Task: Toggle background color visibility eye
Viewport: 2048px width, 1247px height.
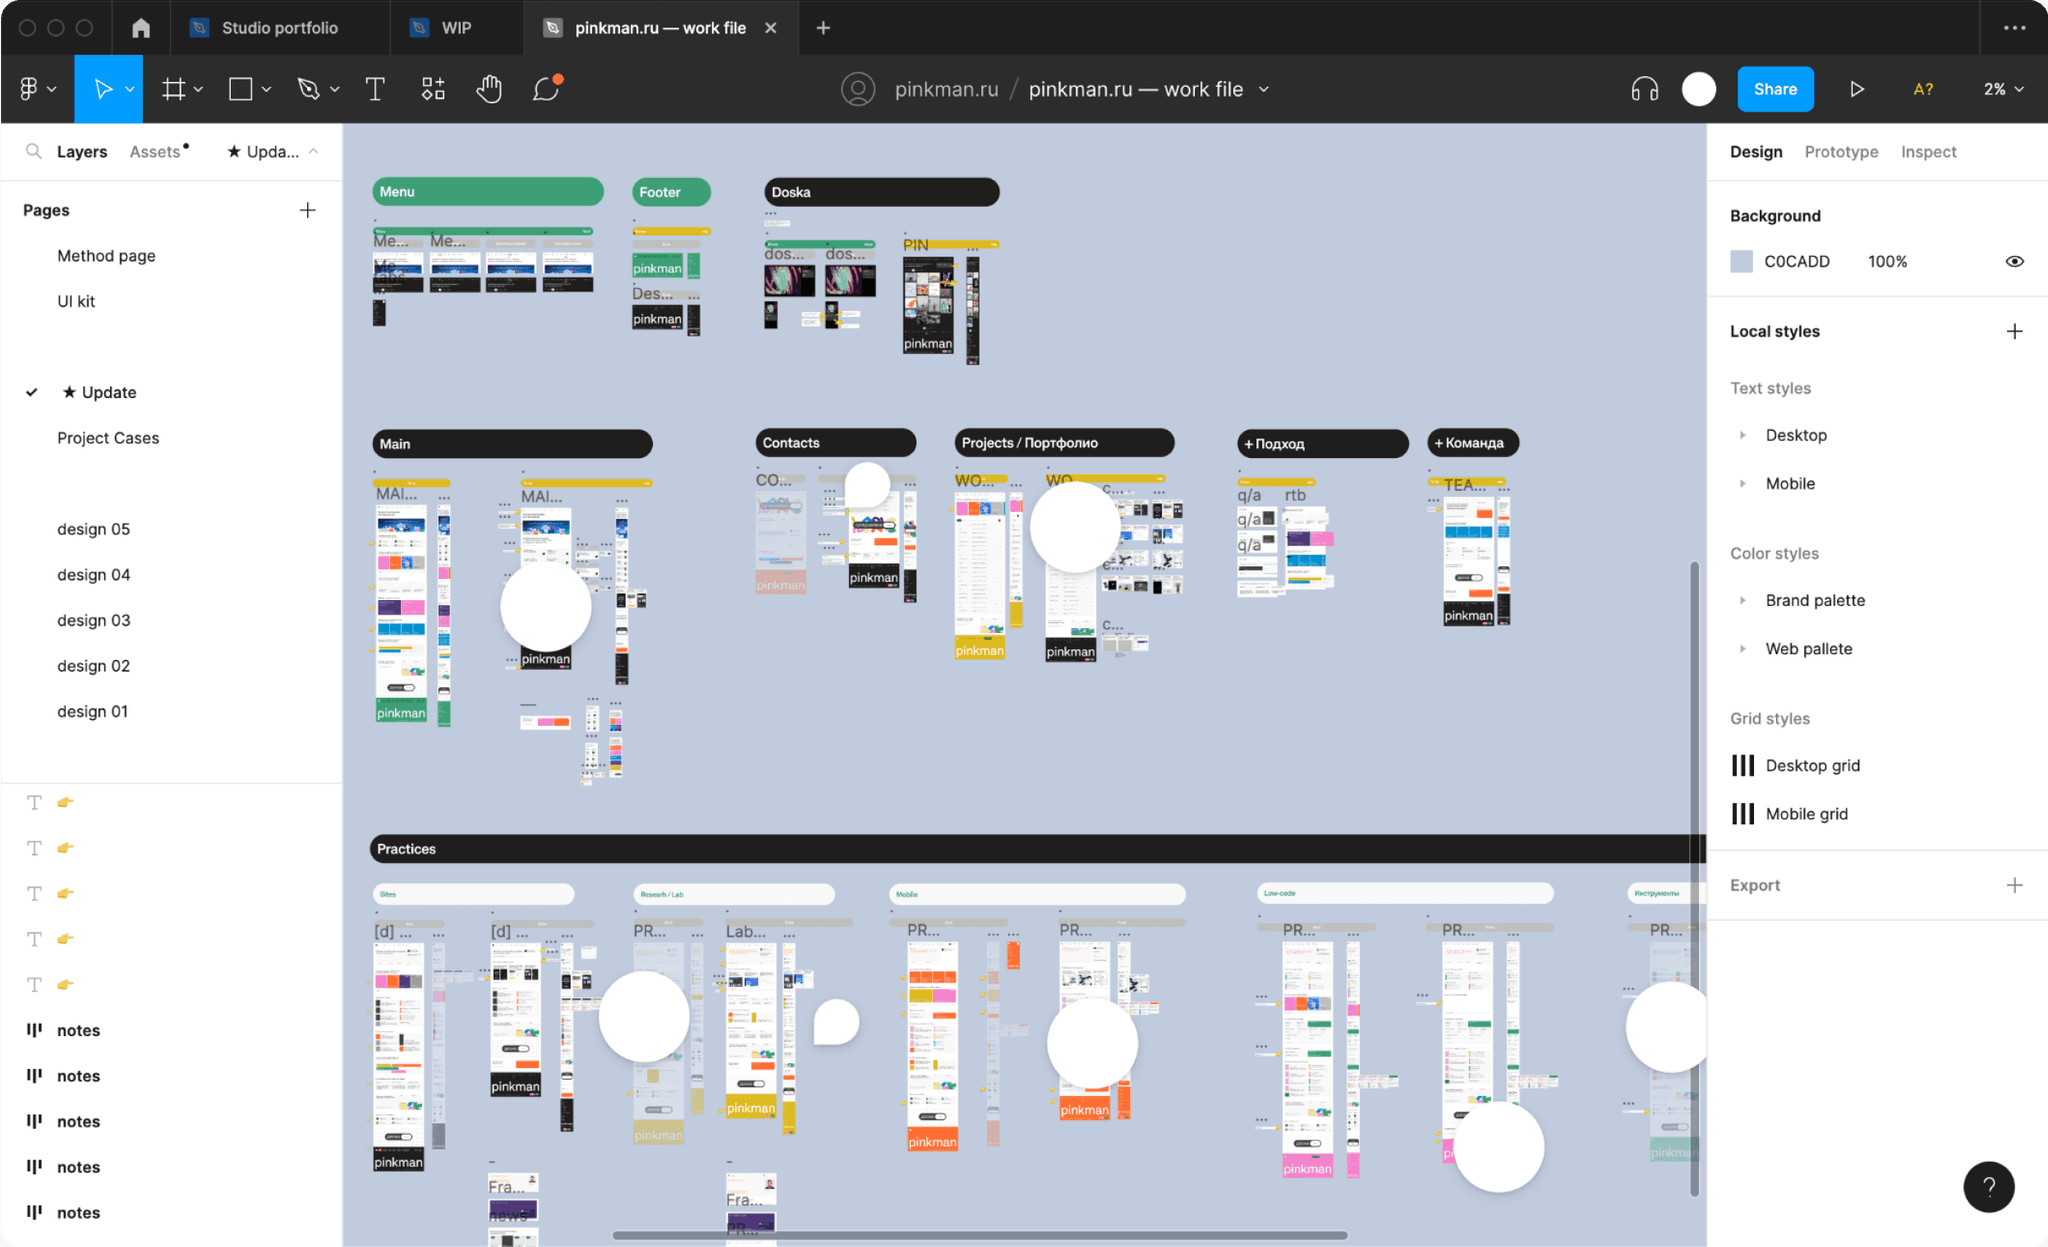Action: pos(2015,261)
